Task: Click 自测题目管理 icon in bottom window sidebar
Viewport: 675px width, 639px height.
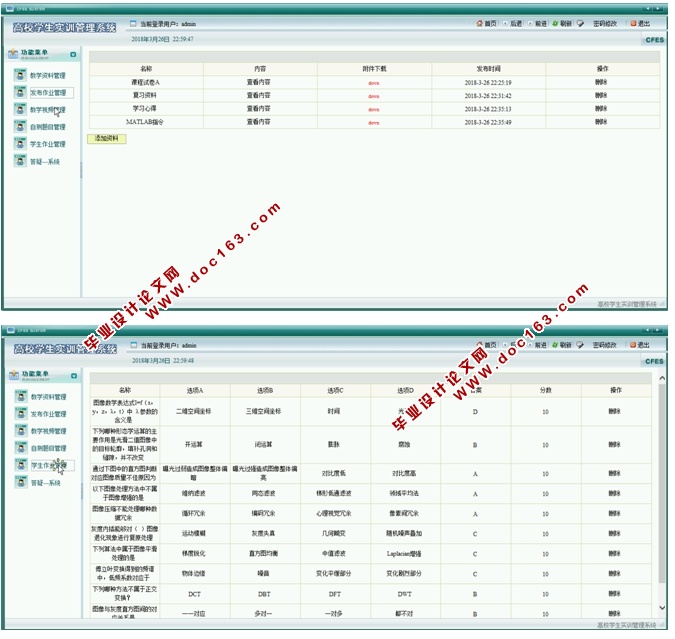Action: click(21, 448)
